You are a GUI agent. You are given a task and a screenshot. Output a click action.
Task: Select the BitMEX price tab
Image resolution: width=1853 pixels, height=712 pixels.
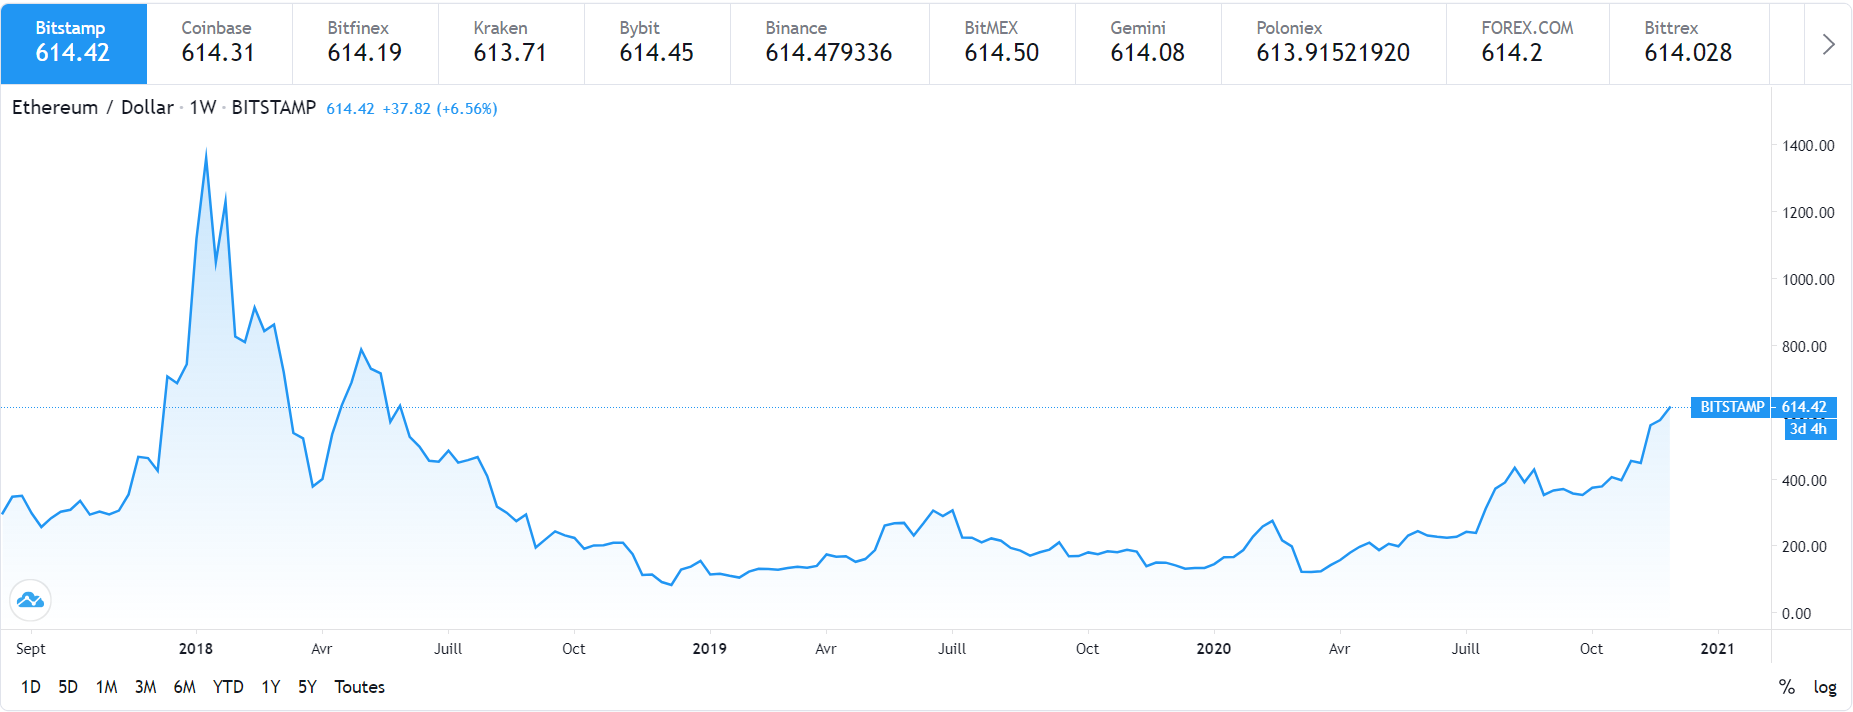pyautogui.click(x=1003, y=43)
